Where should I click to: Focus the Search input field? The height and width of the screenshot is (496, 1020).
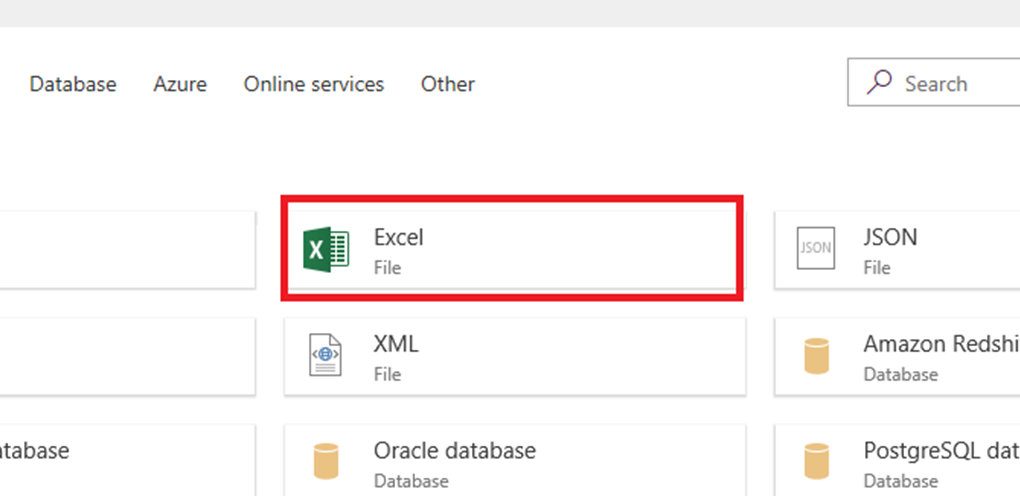(950, 84)
